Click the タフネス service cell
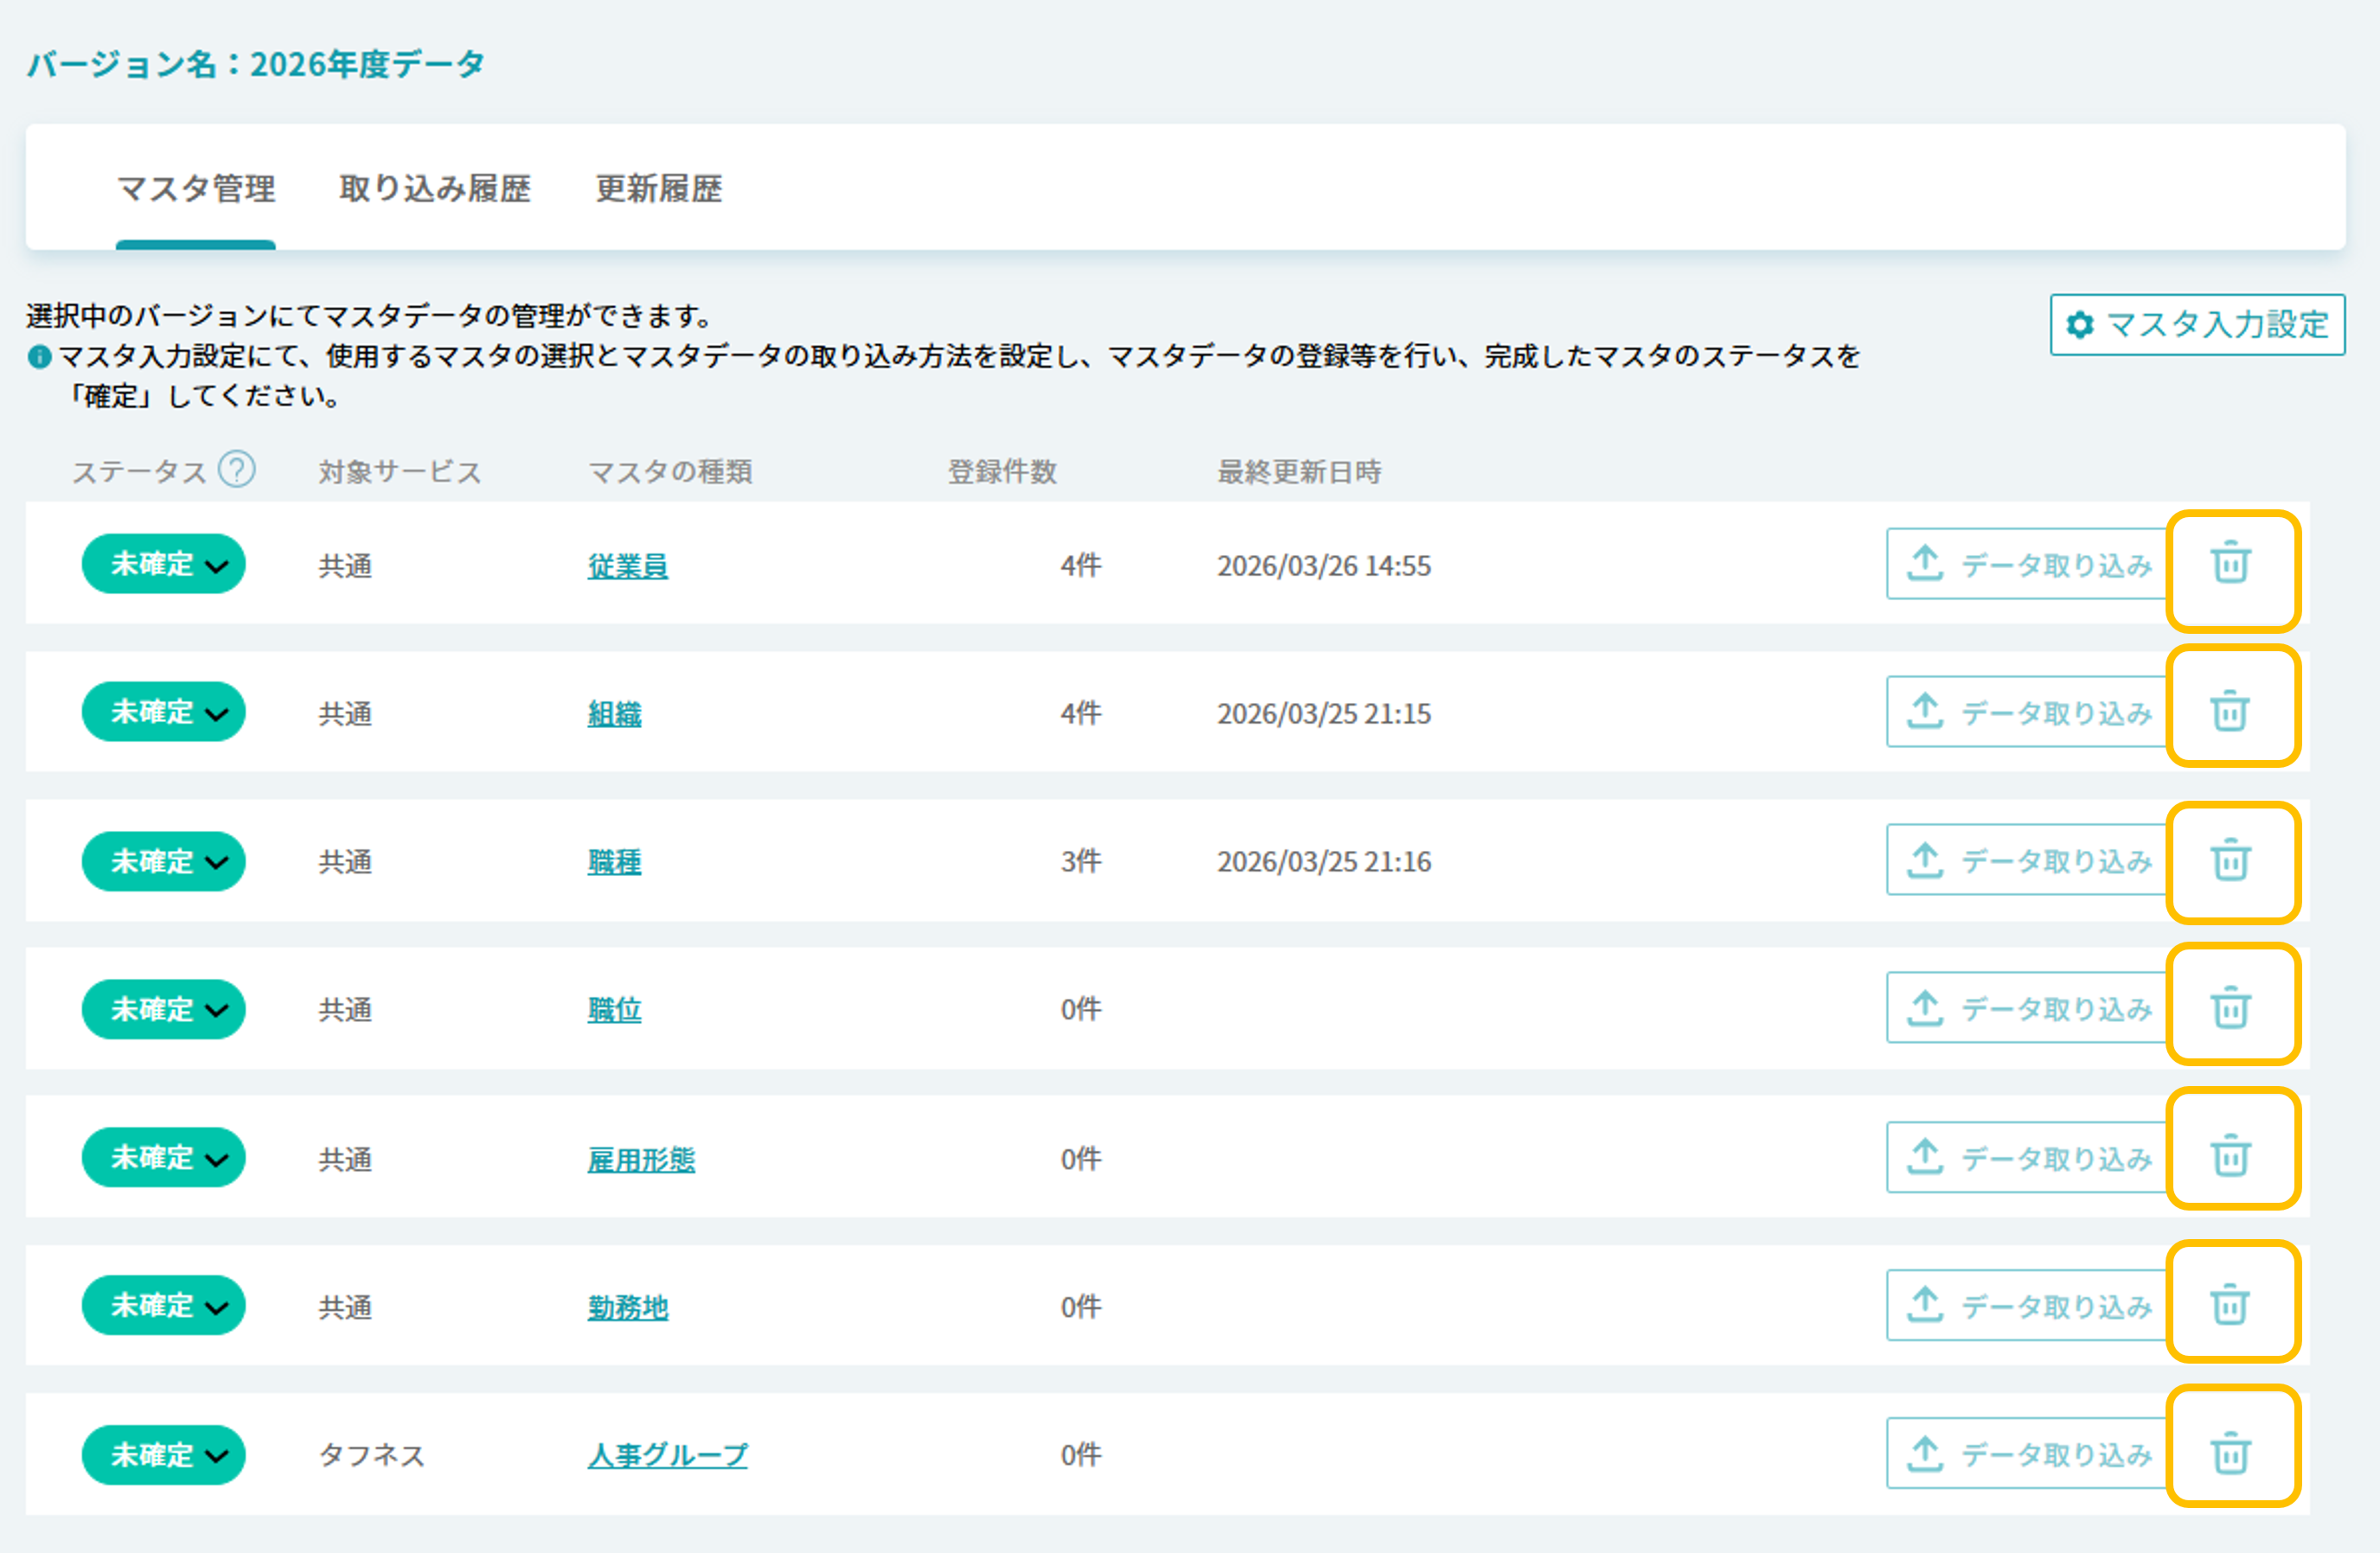Screen dimensions: 2380x1553 [372, 1456]
